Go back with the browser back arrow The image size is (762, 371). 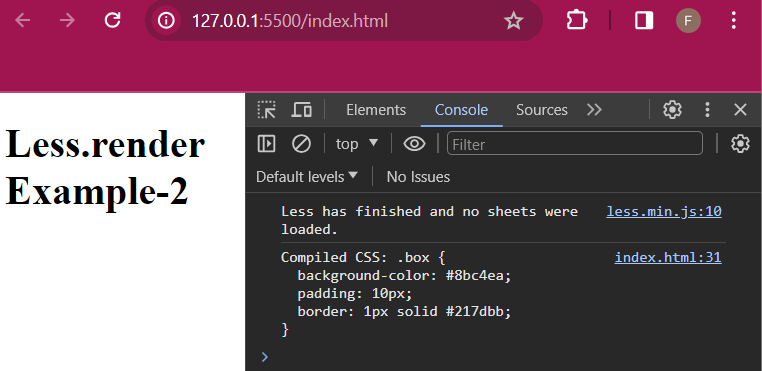23,20
